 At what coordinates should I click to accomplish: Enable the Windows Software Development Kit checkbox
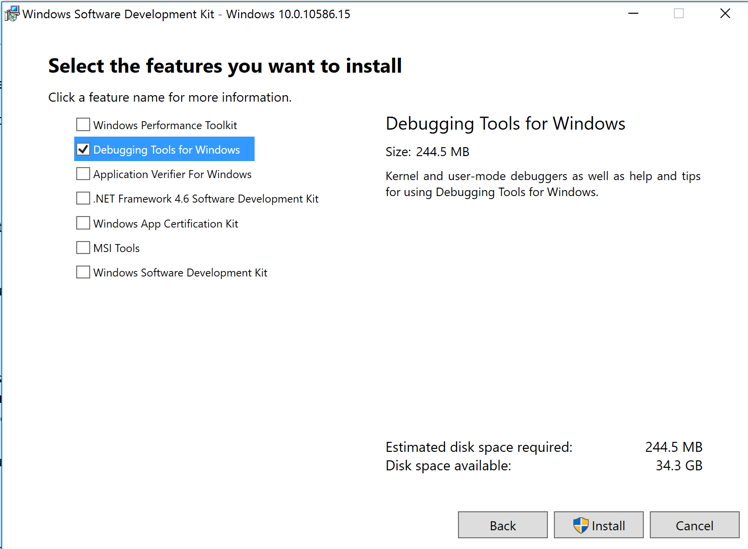tap(83, 272)
